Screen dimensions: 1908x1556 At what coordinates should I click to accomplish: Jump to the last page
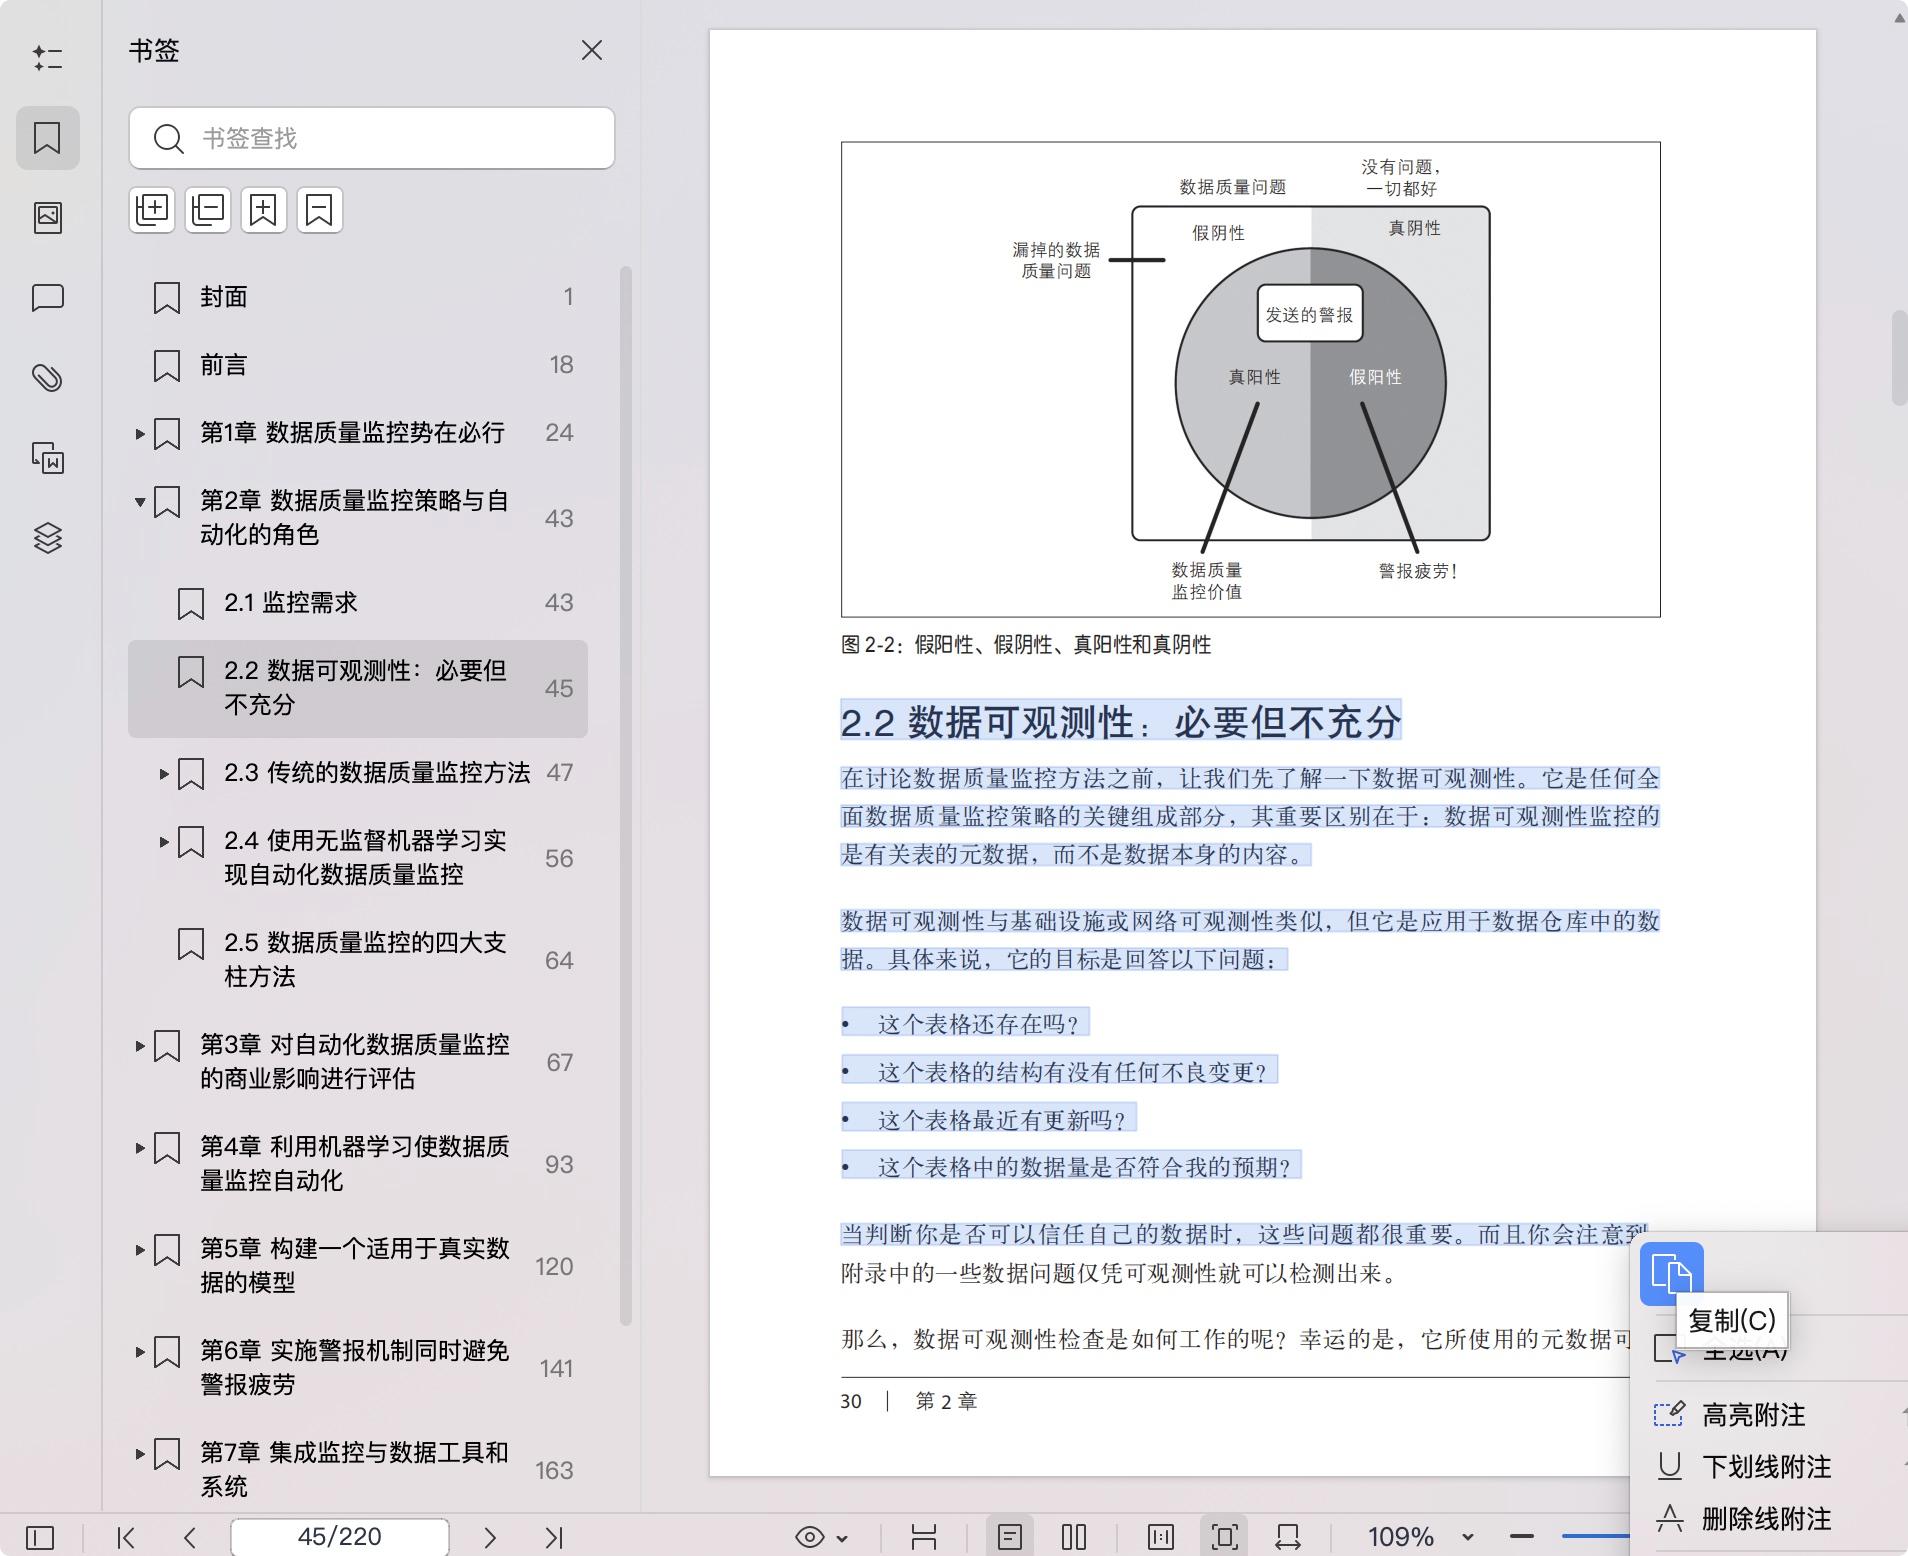pos(554,1537)
